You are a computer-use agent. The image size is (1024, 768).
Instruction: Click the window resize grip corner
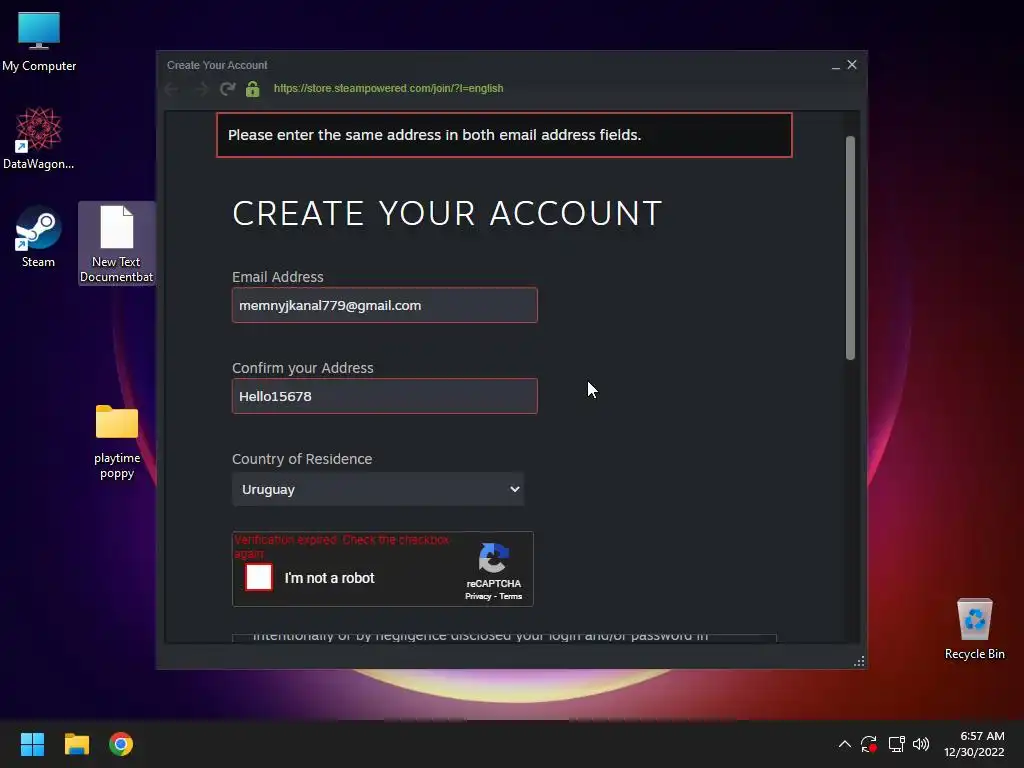pos(859,662)
